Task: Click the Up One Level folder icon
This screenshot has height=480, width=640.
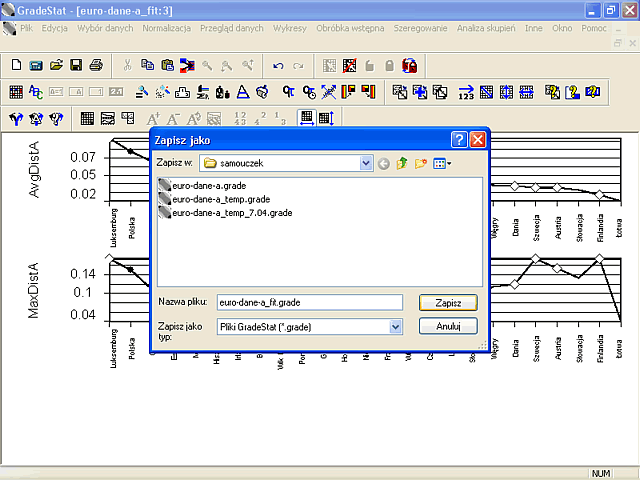Action: (x=402, y=163)
